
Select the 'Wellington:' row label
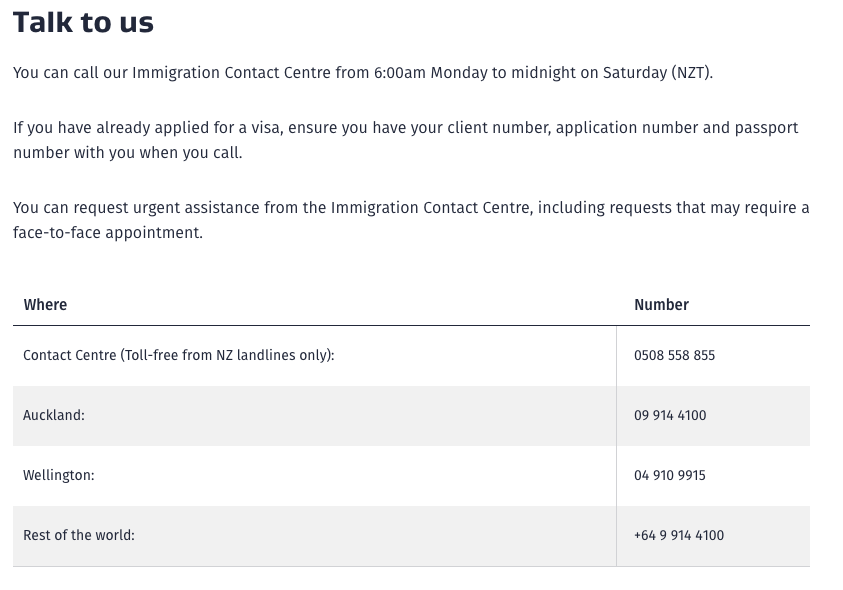[59, 476]
